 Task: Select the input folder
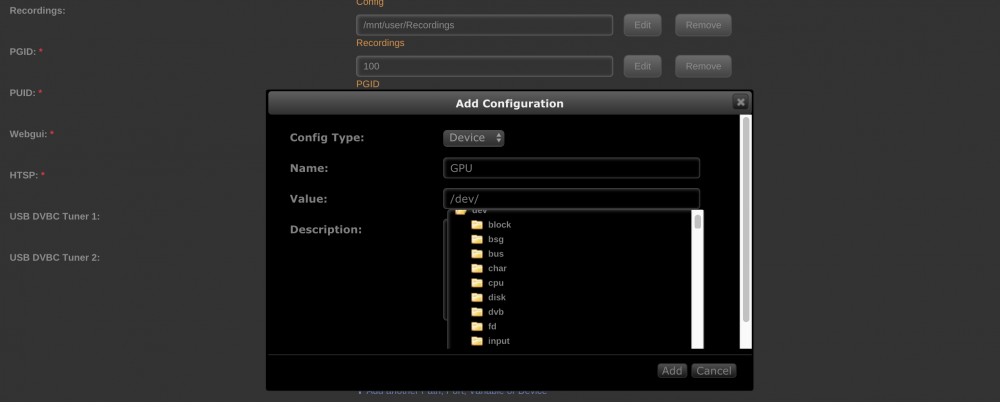(499, 341)
